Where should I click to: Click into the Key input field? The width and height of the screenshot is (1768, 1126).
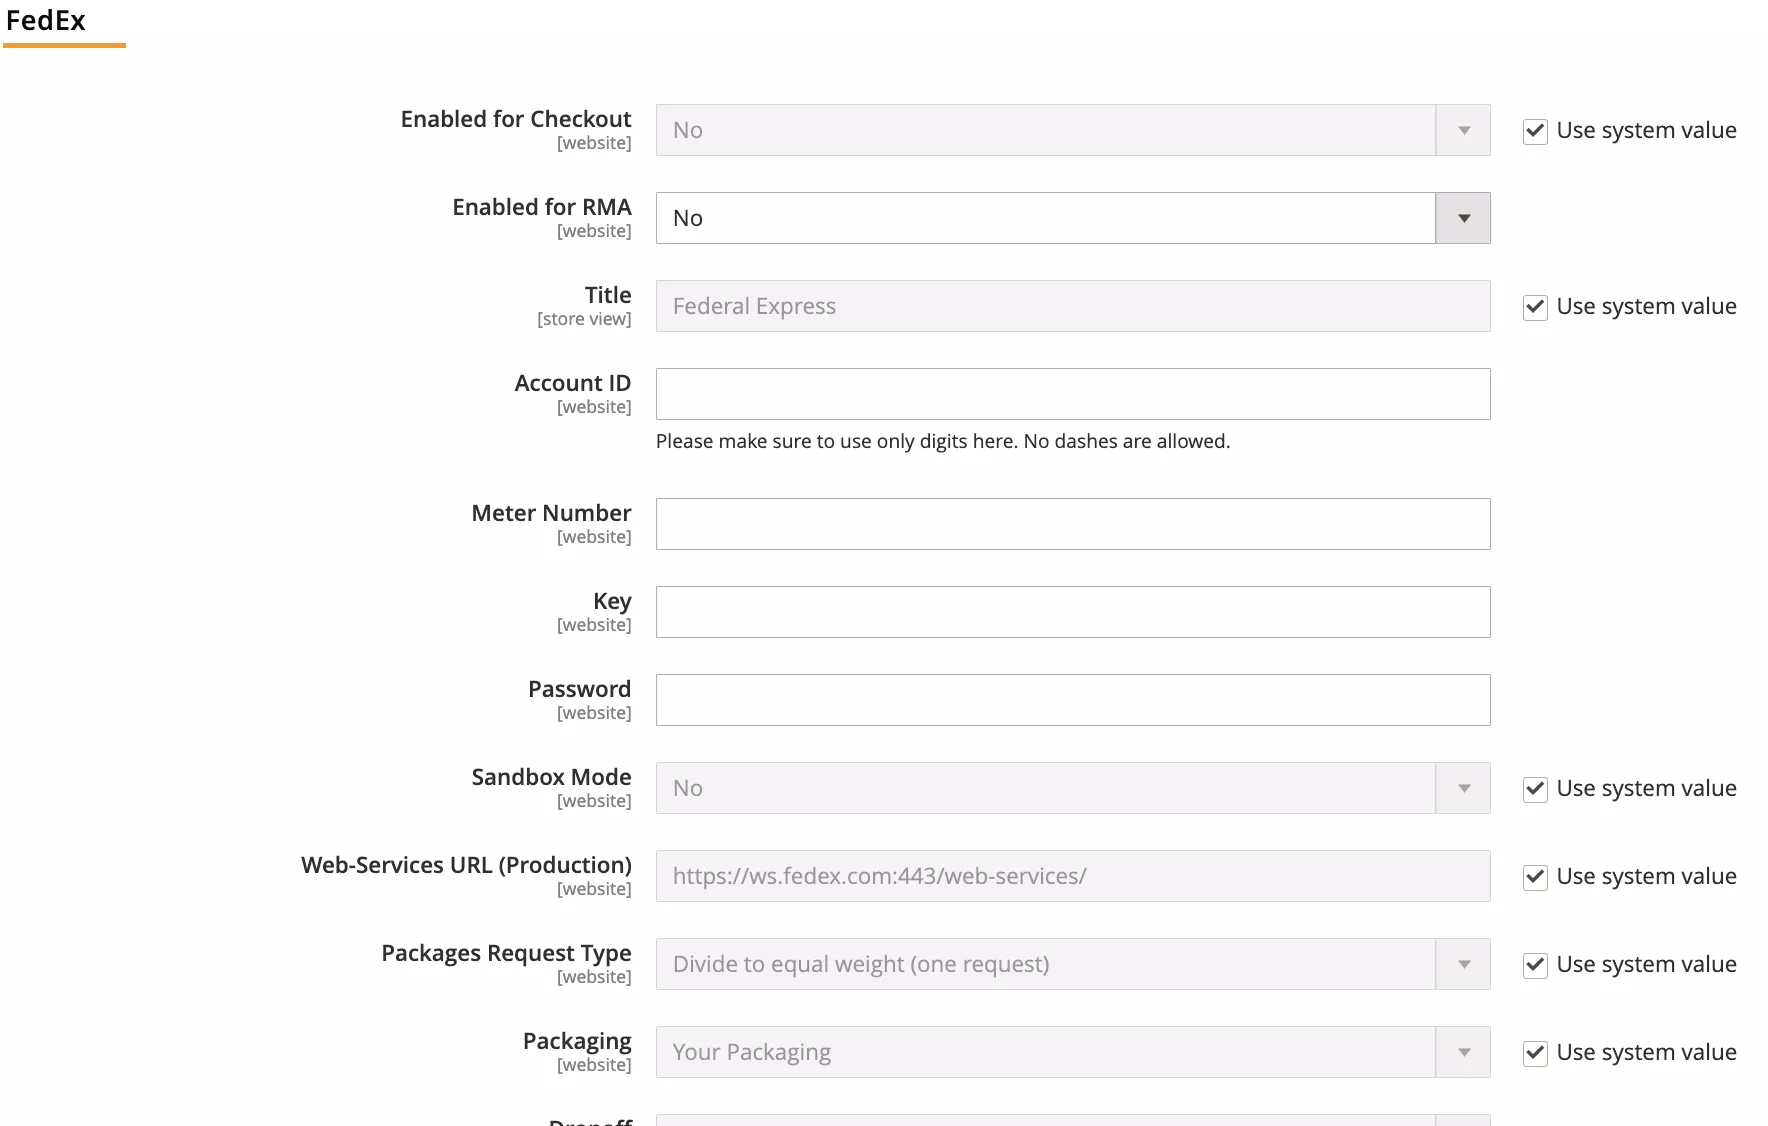pyautogui.click(x=1072, y=612)
